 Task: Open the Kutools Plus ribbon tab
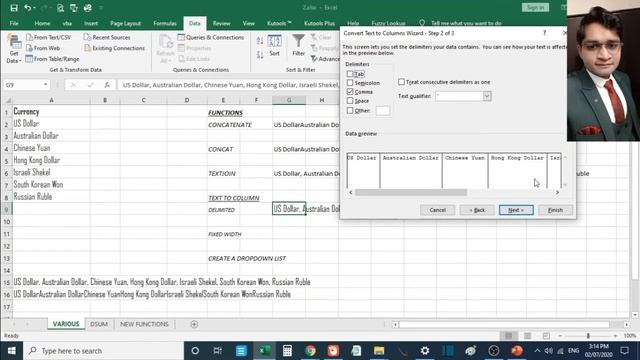319,23
